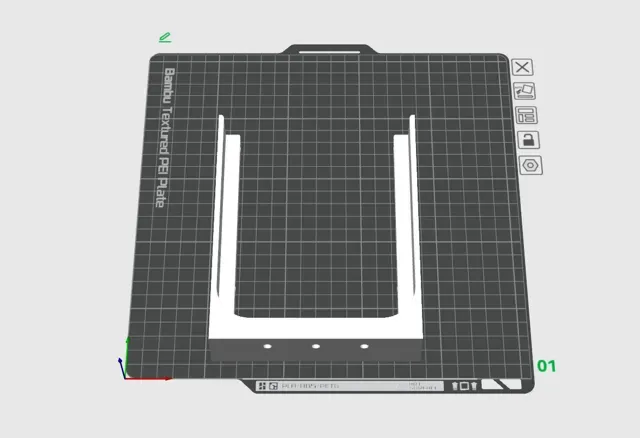Click the Bambu Textured PEI Plate label

point(166,138)
